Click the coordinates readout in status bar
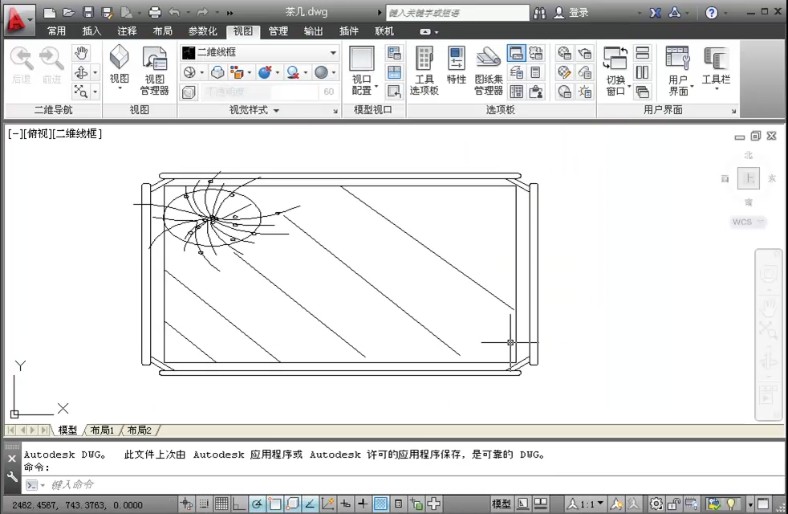Viewport: 788px width, 514px height. click(77, 505)
